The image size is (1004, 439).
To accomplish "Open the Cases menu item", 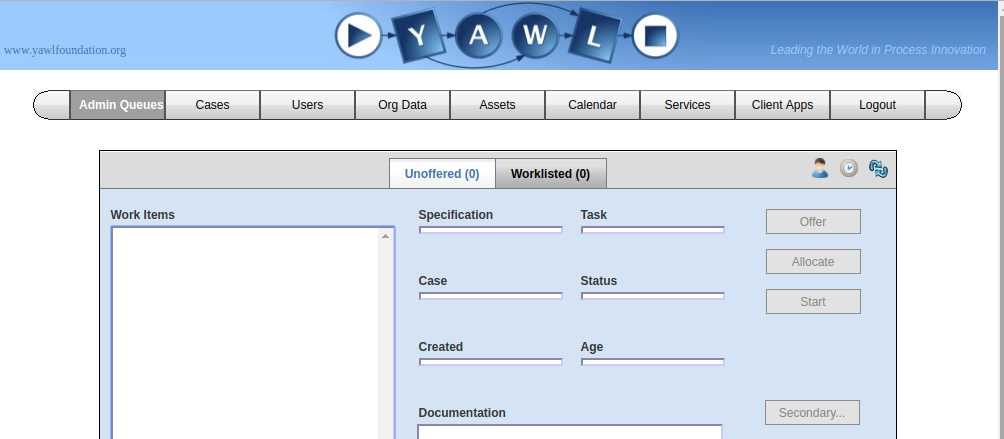I will point(213,105).
